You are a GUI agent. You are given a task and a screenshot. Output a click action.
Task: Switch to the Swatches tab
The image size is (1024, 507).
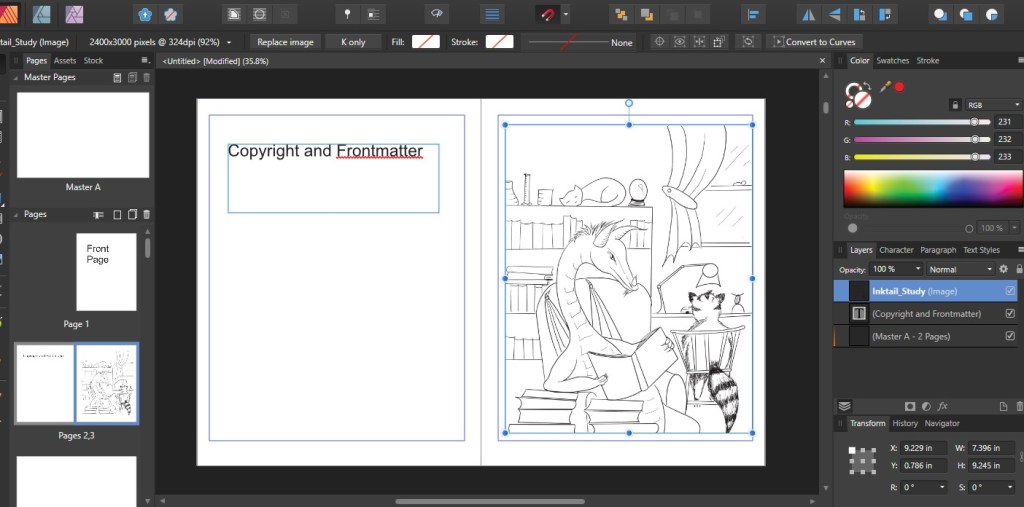click(892, 61)
